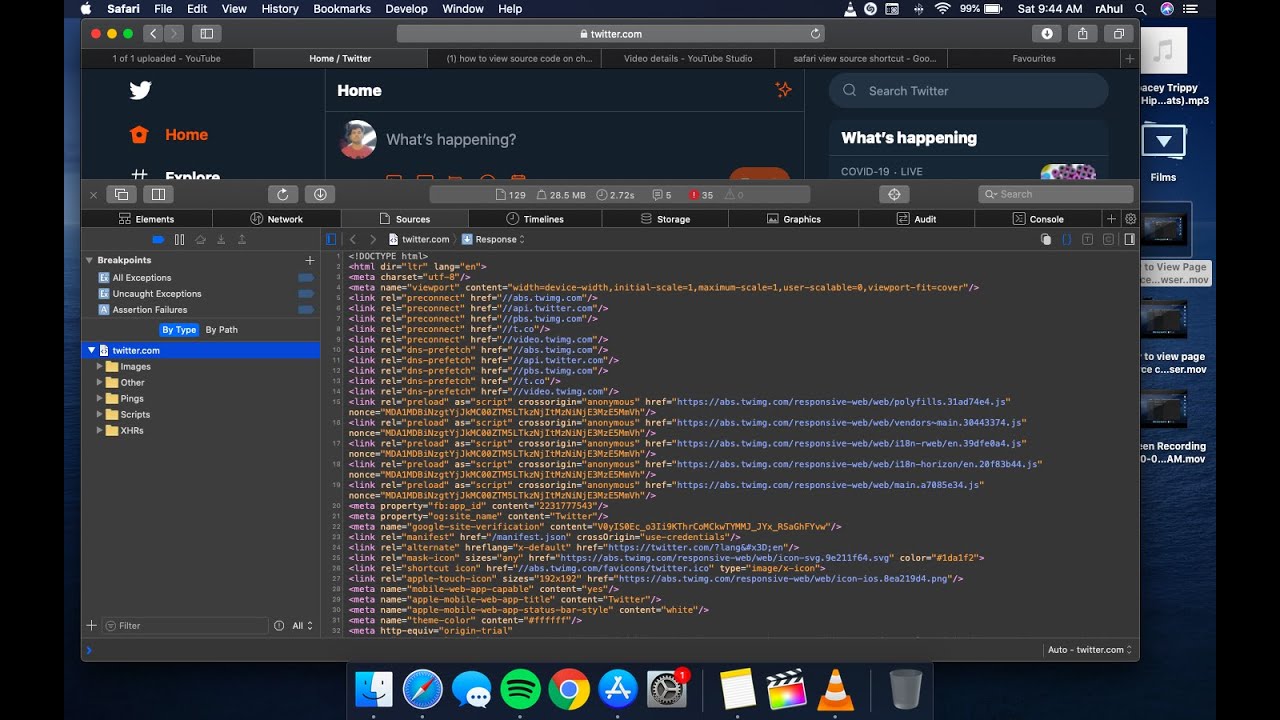The image size is (1280, 720).
Task: Click the copy-all source icon
Action: [x=1046, y=240]
